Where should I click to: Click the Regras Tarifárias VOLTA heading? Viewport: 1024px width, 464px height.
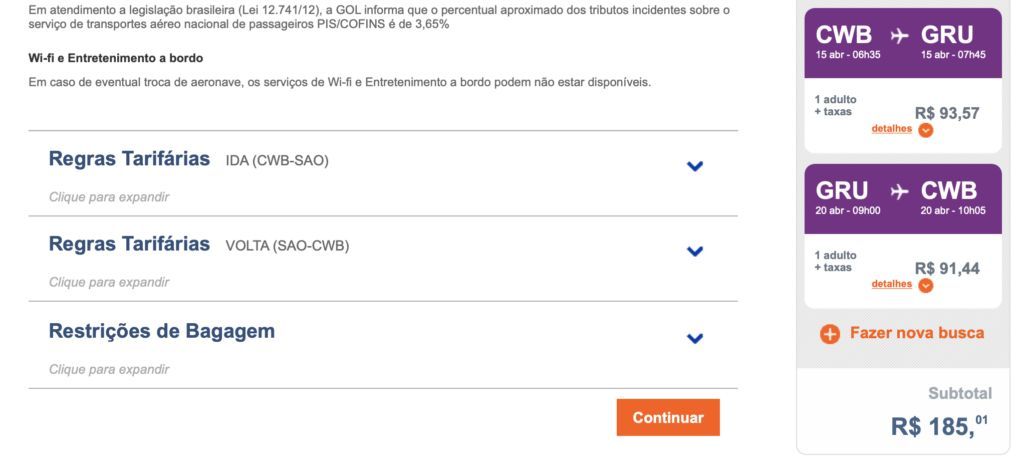130,245
